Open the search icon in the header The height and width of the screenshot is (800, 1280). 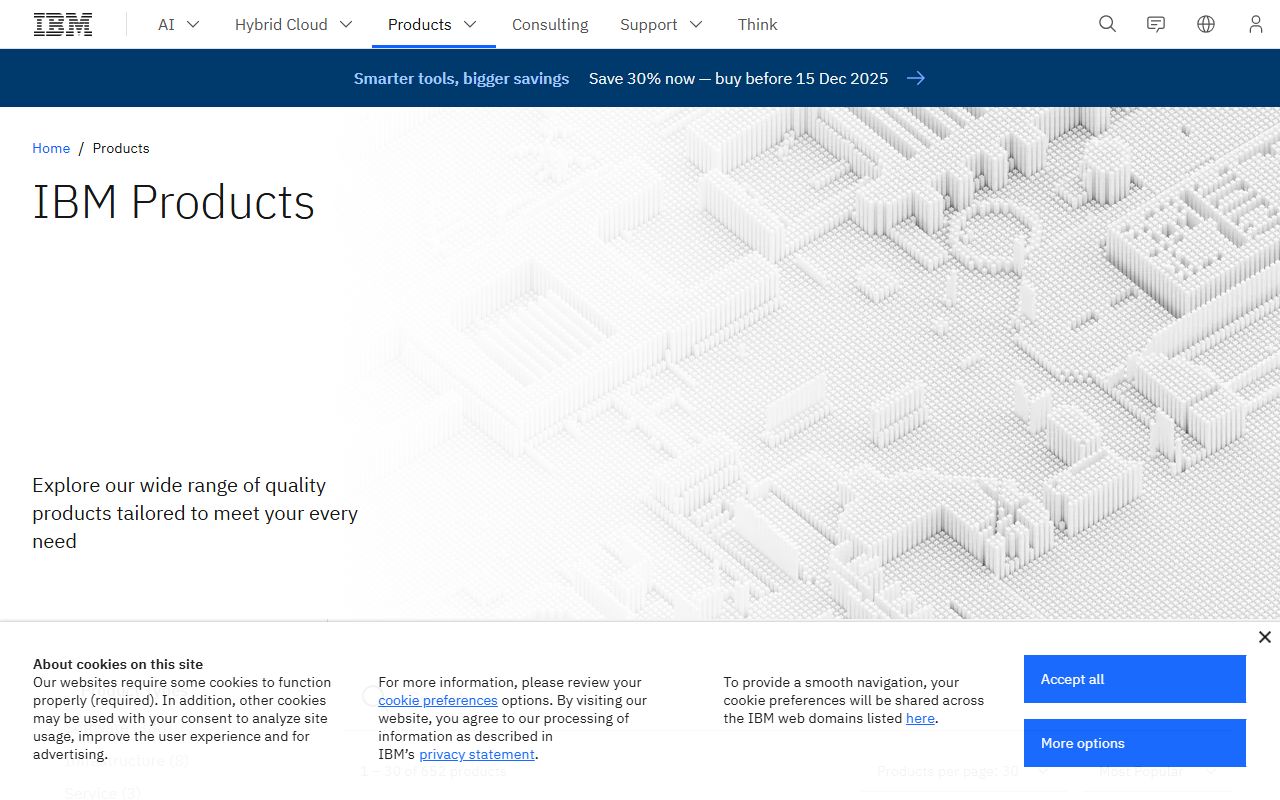[1107, 24]
